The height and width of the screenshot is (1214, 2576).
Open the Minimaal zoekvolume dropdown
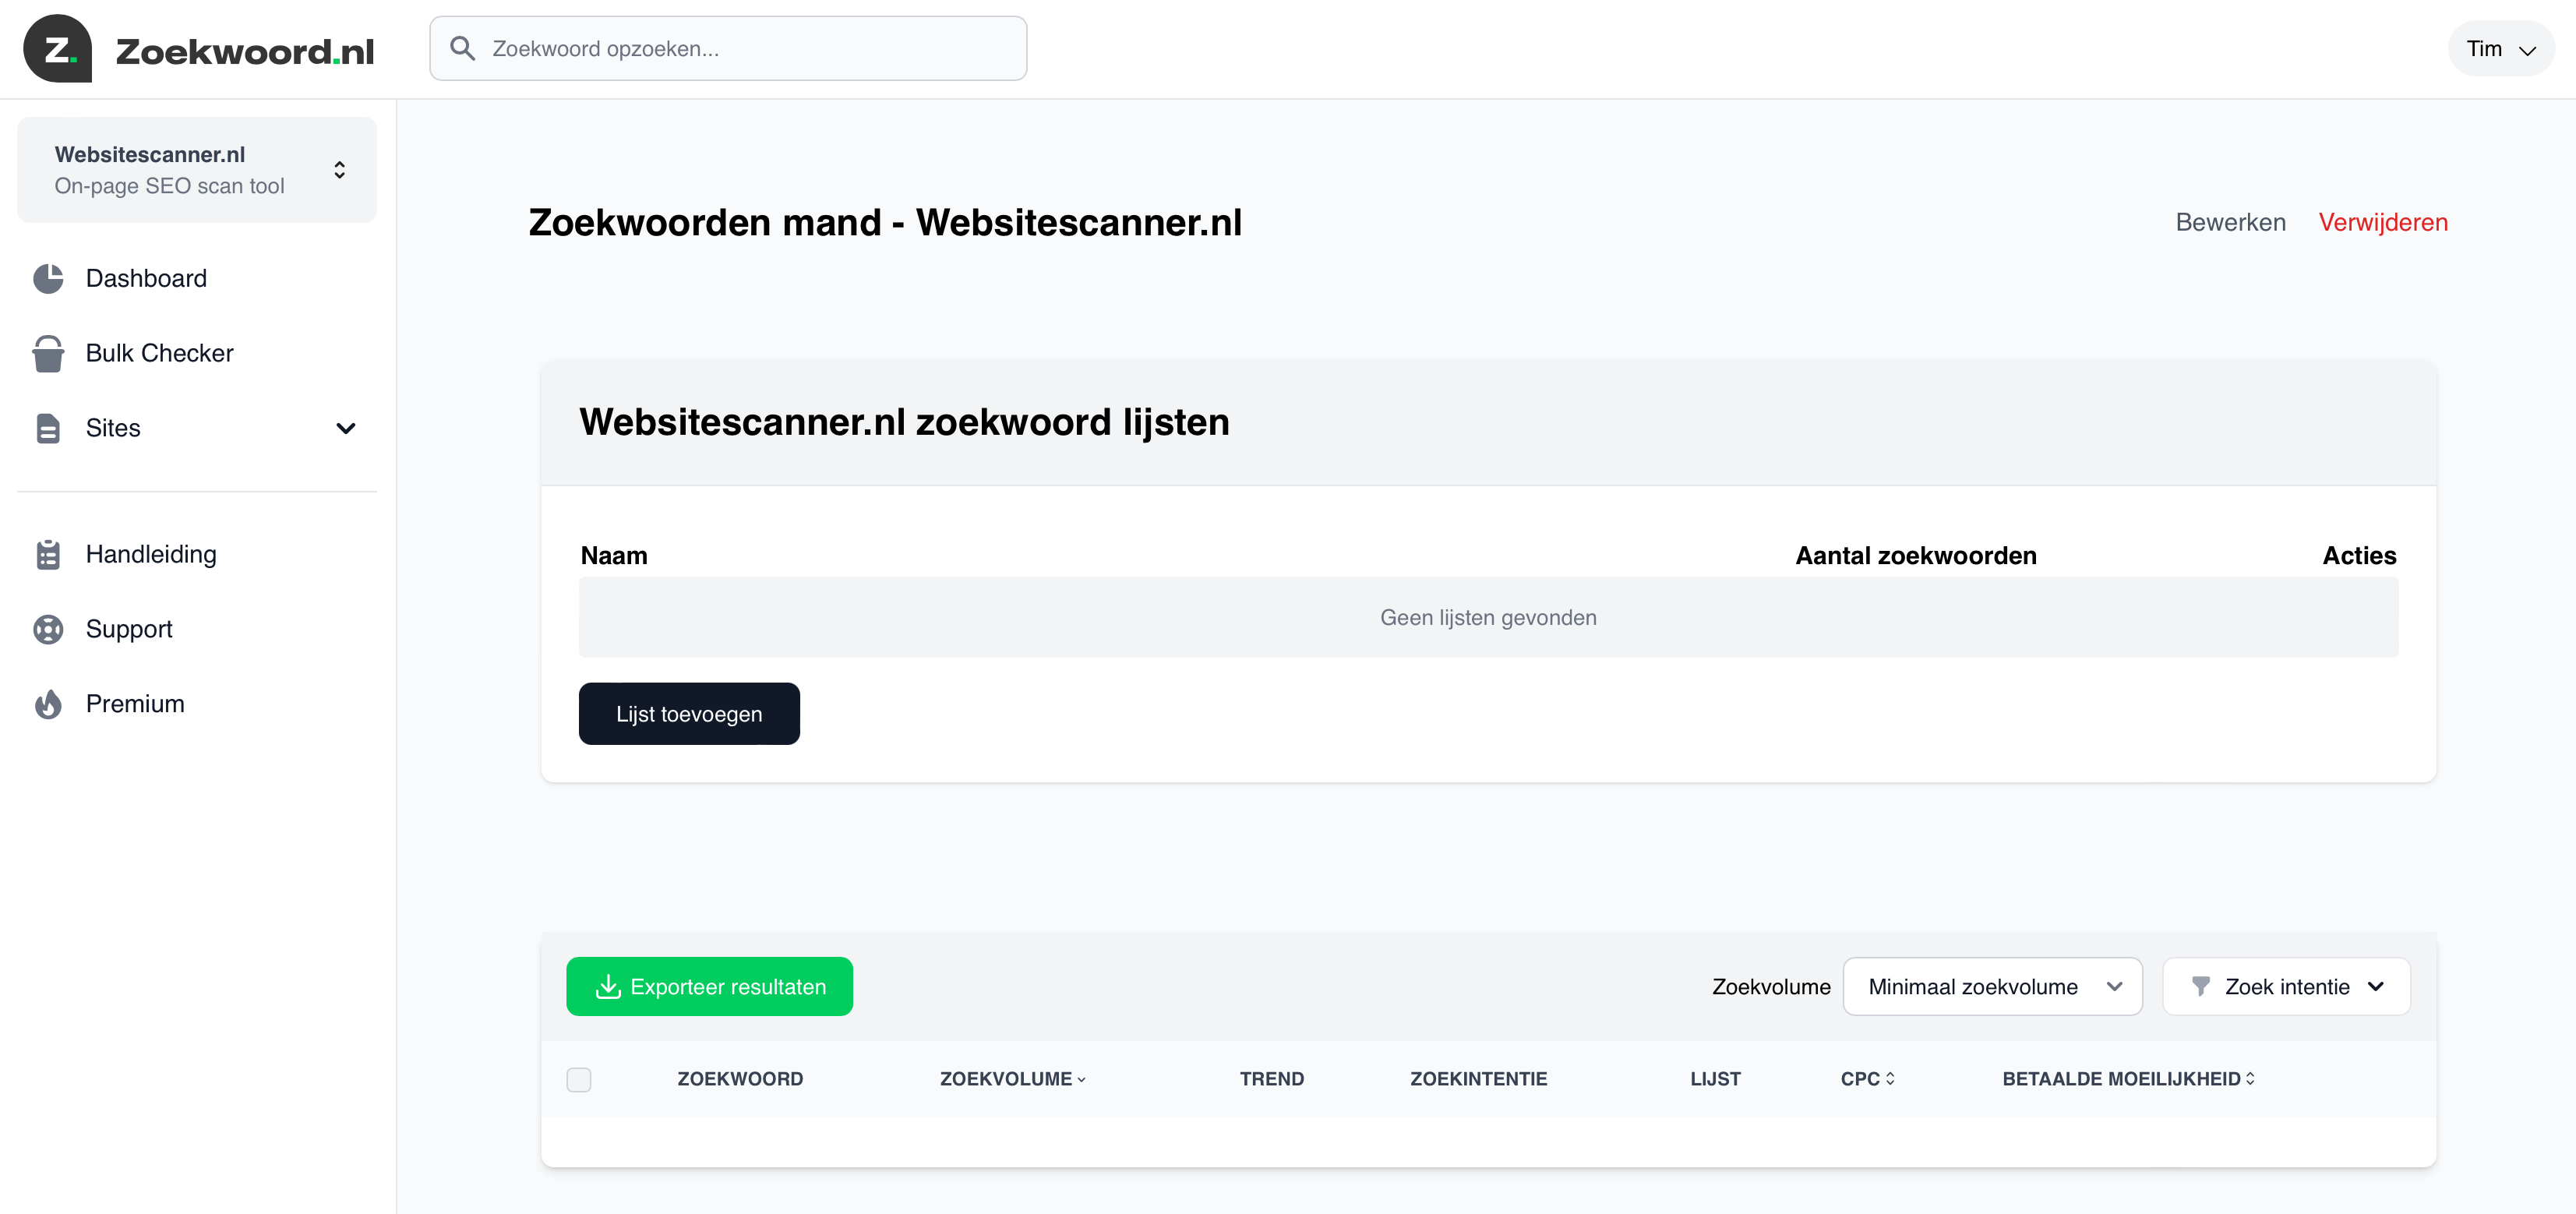click(1992, 986)
